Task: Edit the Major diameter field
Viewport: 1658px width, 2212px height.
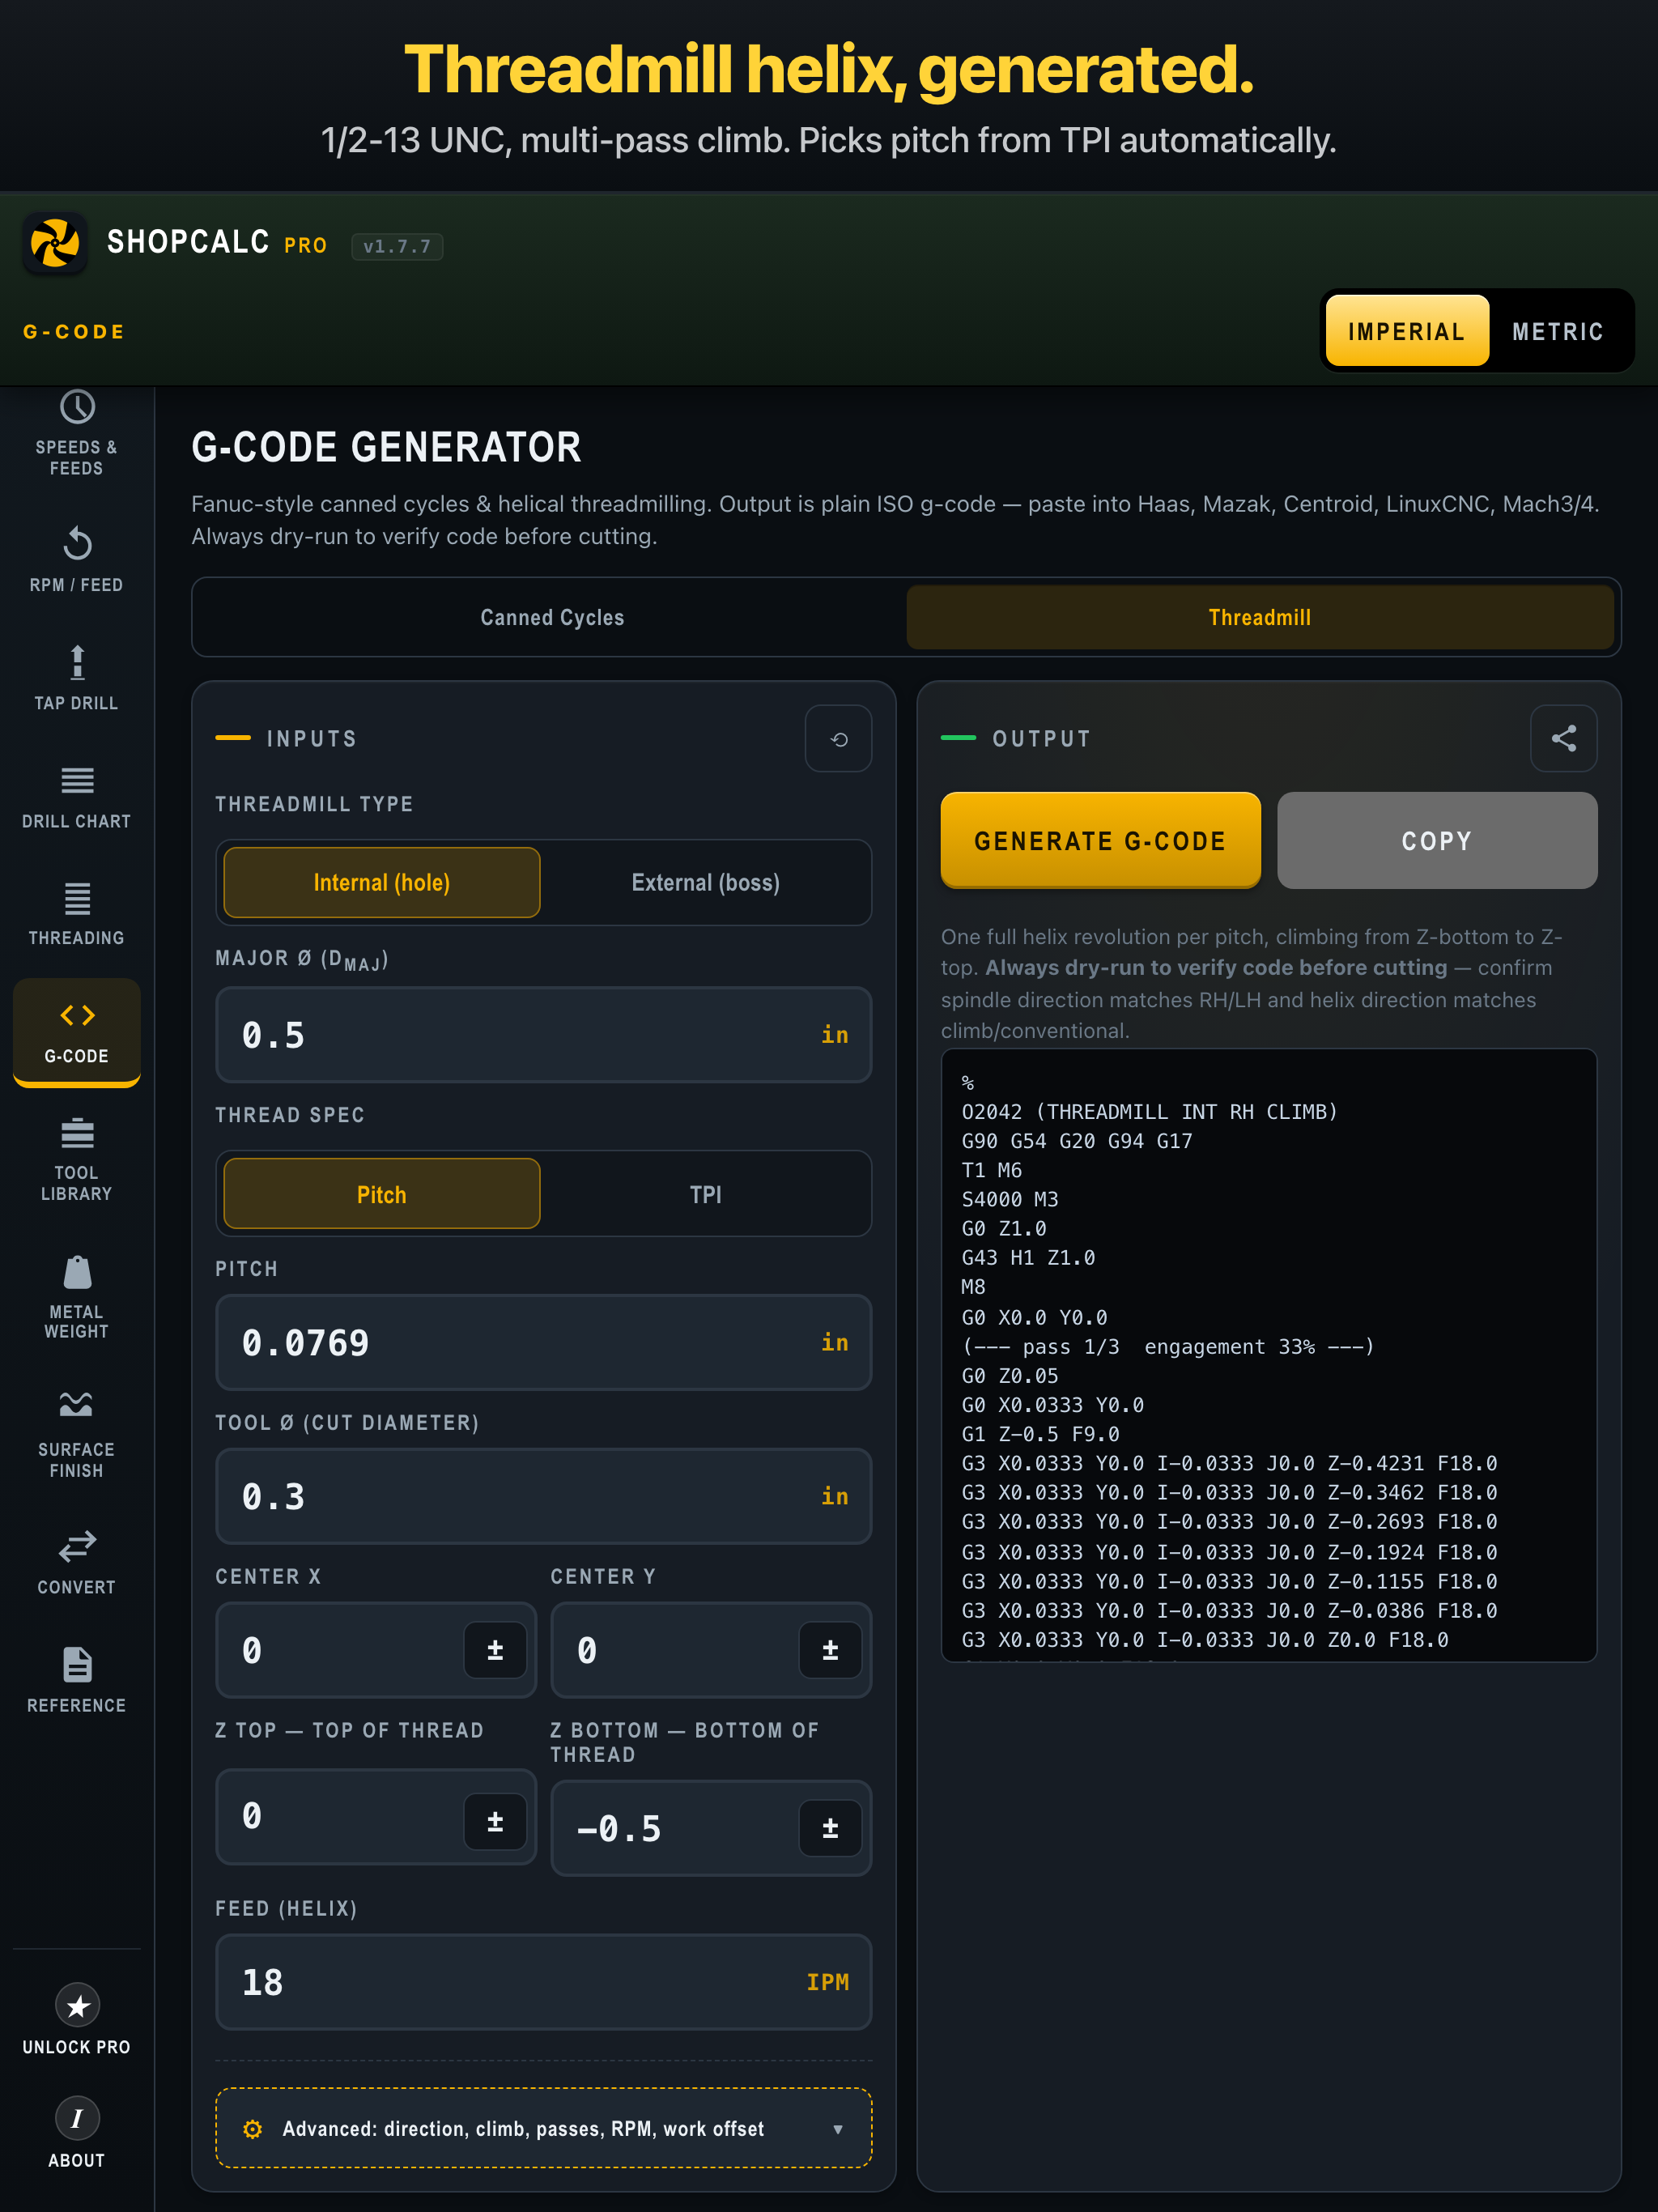Action: (x=544, y=1035)
